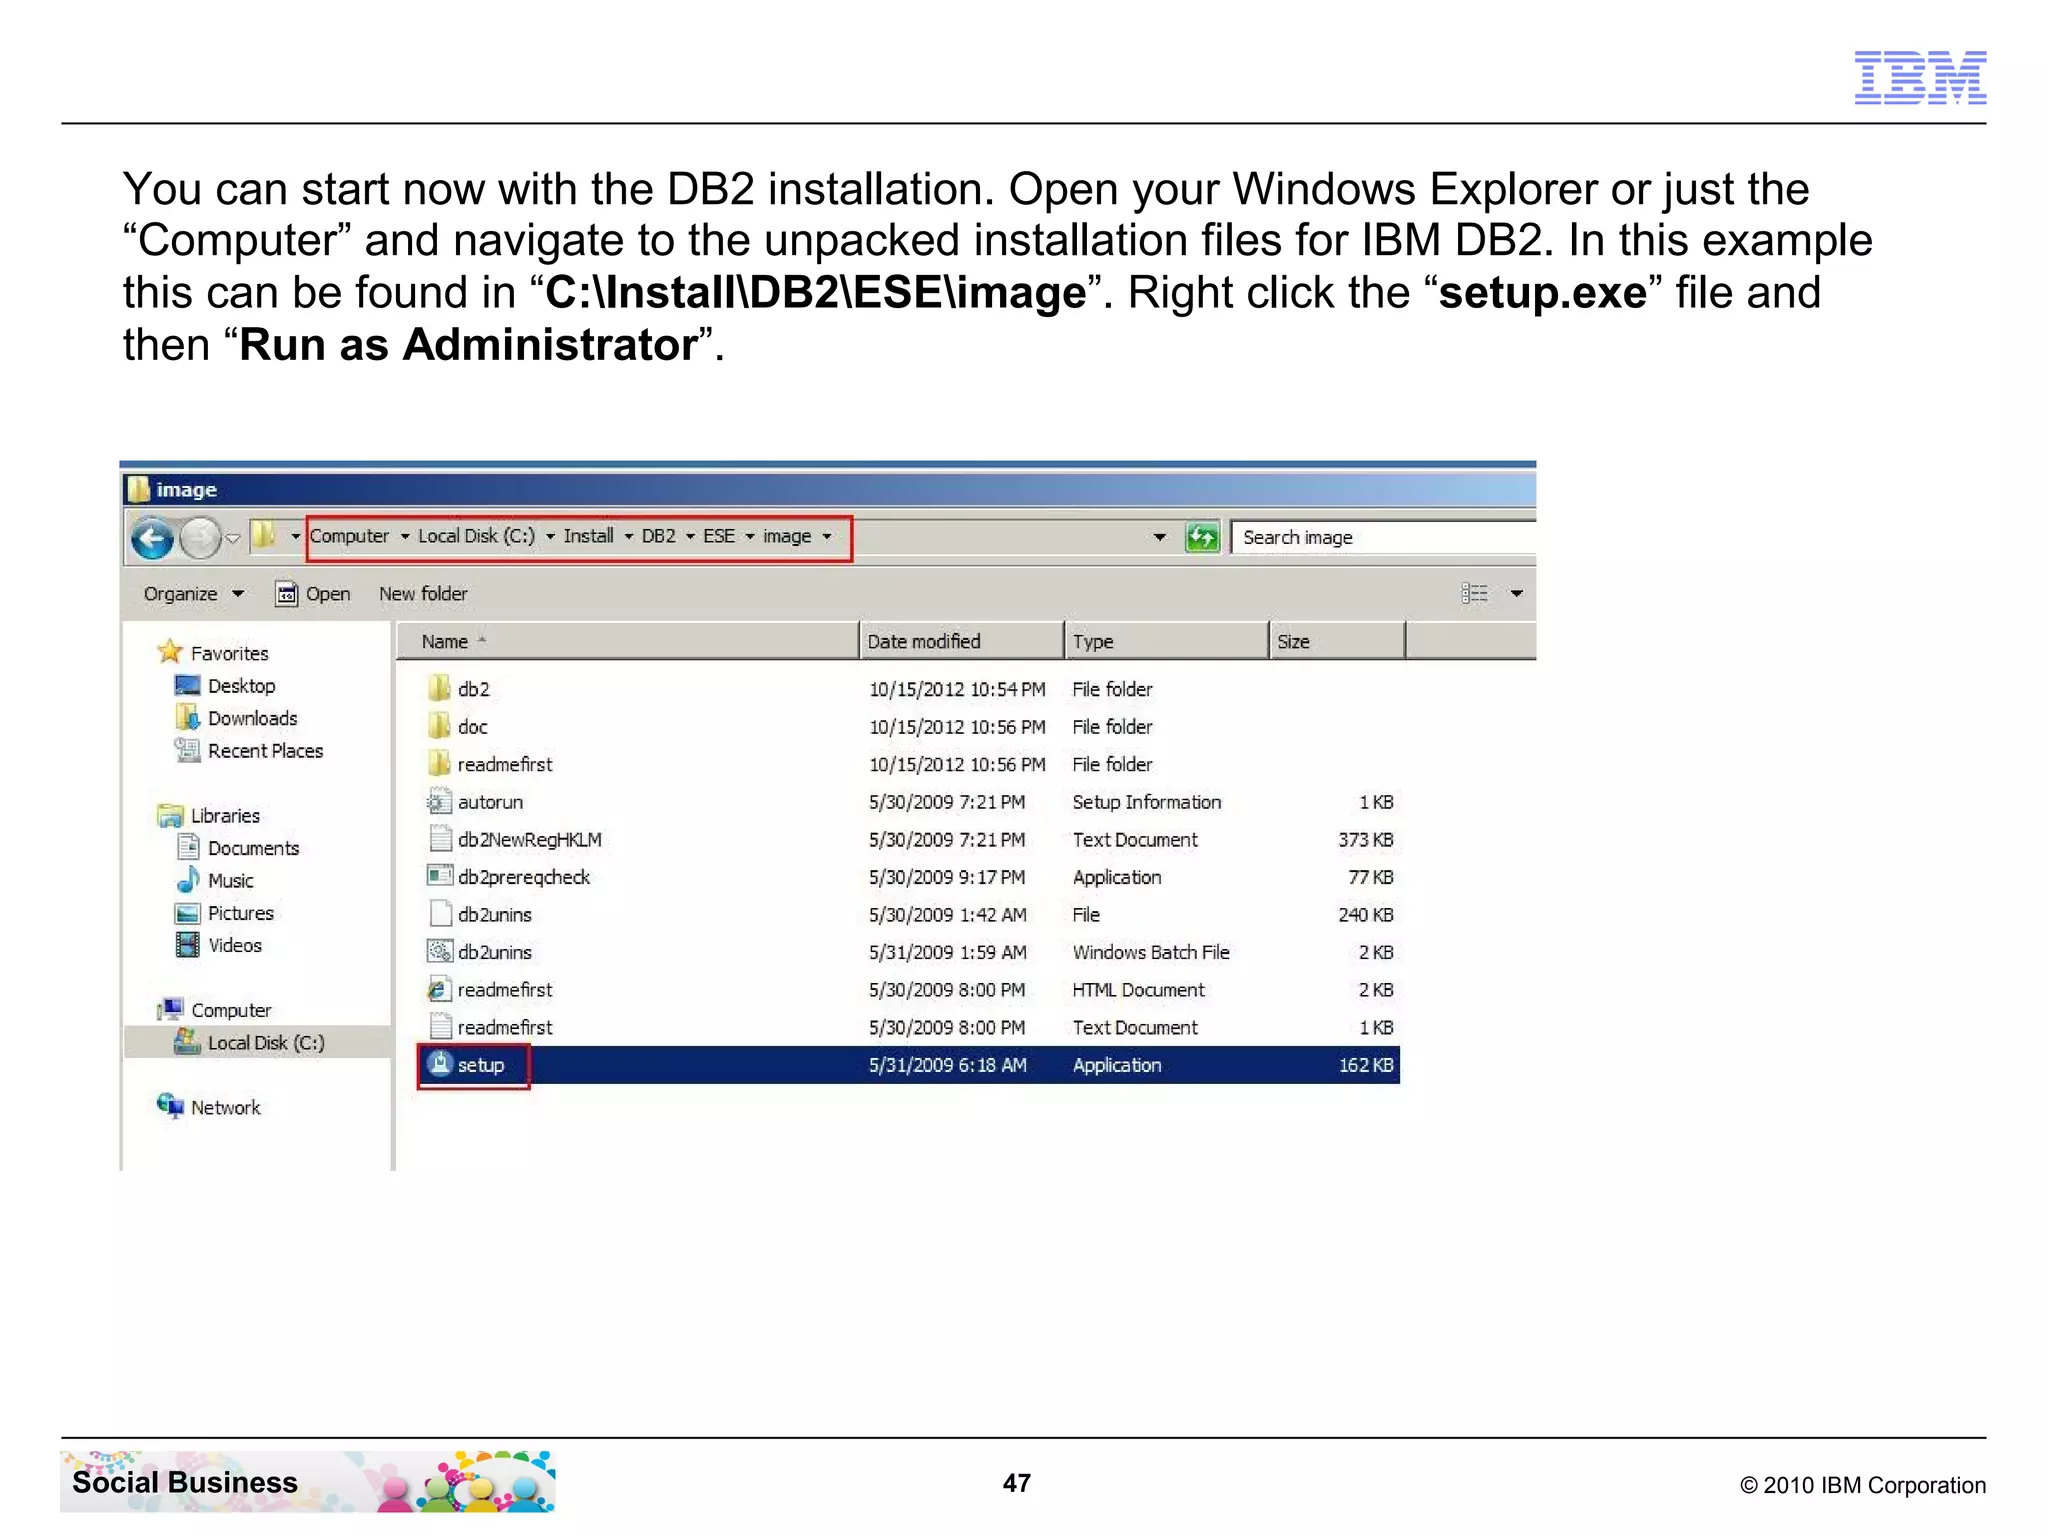Click the folder icon in address bar
This screenshot has width=2048, height=1536.
[264, 535]
